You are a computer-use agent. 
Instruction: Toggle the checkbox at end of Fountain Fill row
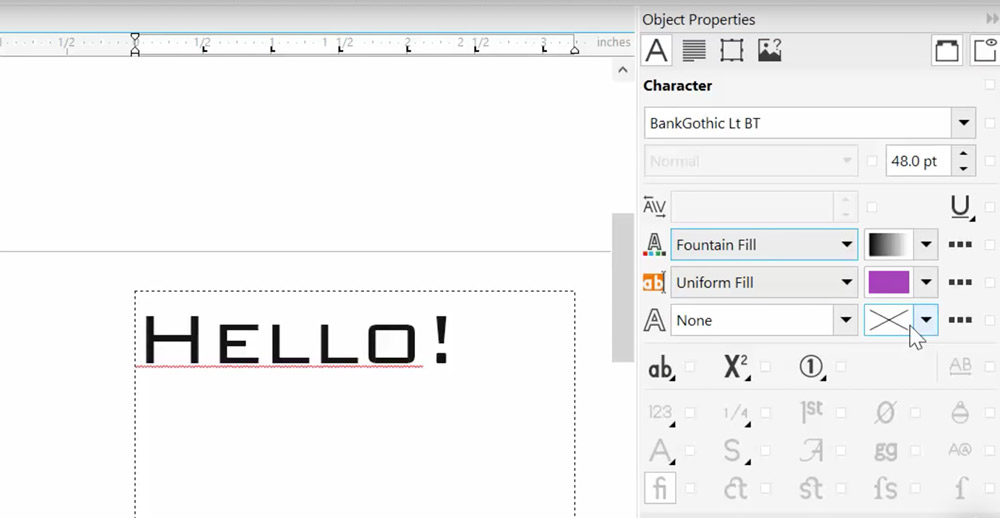click(990, 245)
